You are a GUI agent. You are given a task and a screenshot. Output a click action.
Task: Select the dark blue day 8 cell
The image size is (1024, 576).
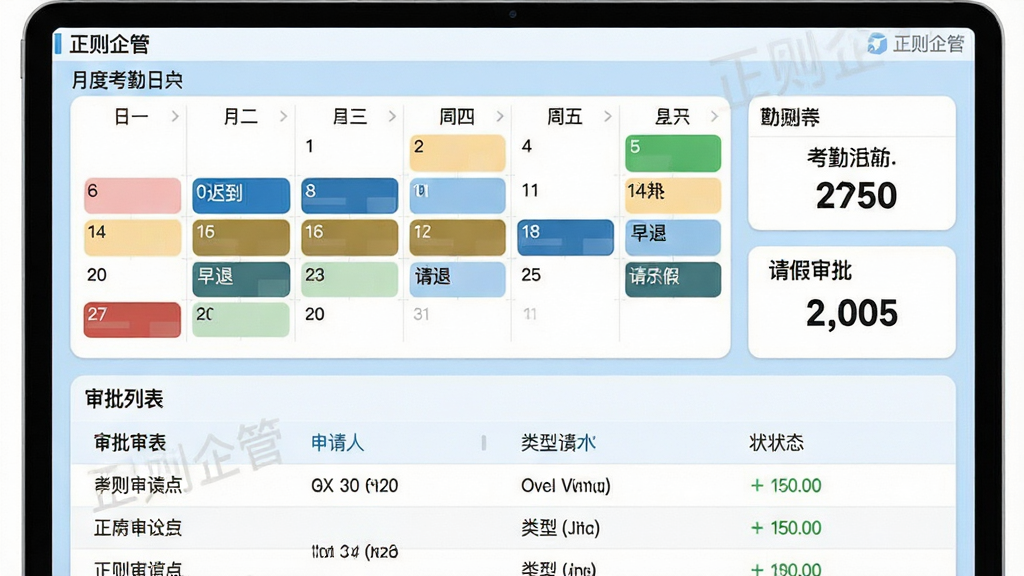[349, 195]
